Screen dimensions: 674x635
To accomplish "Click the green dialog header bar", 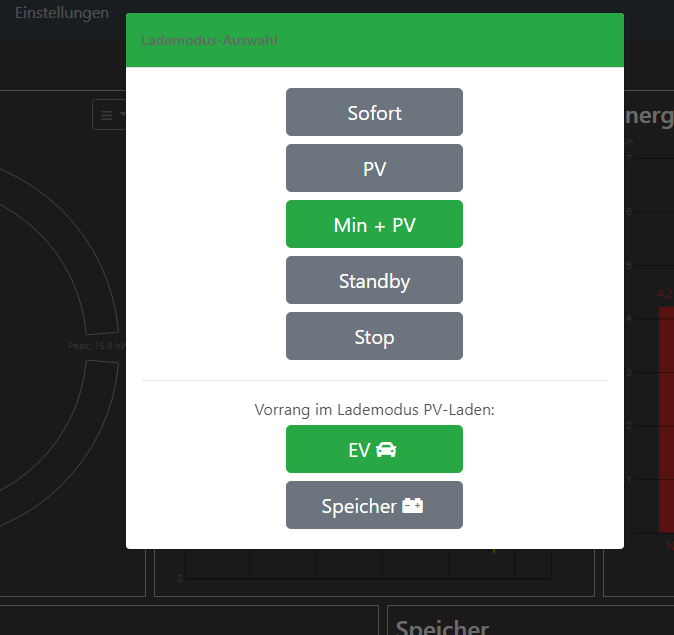I will click(450, 41).
